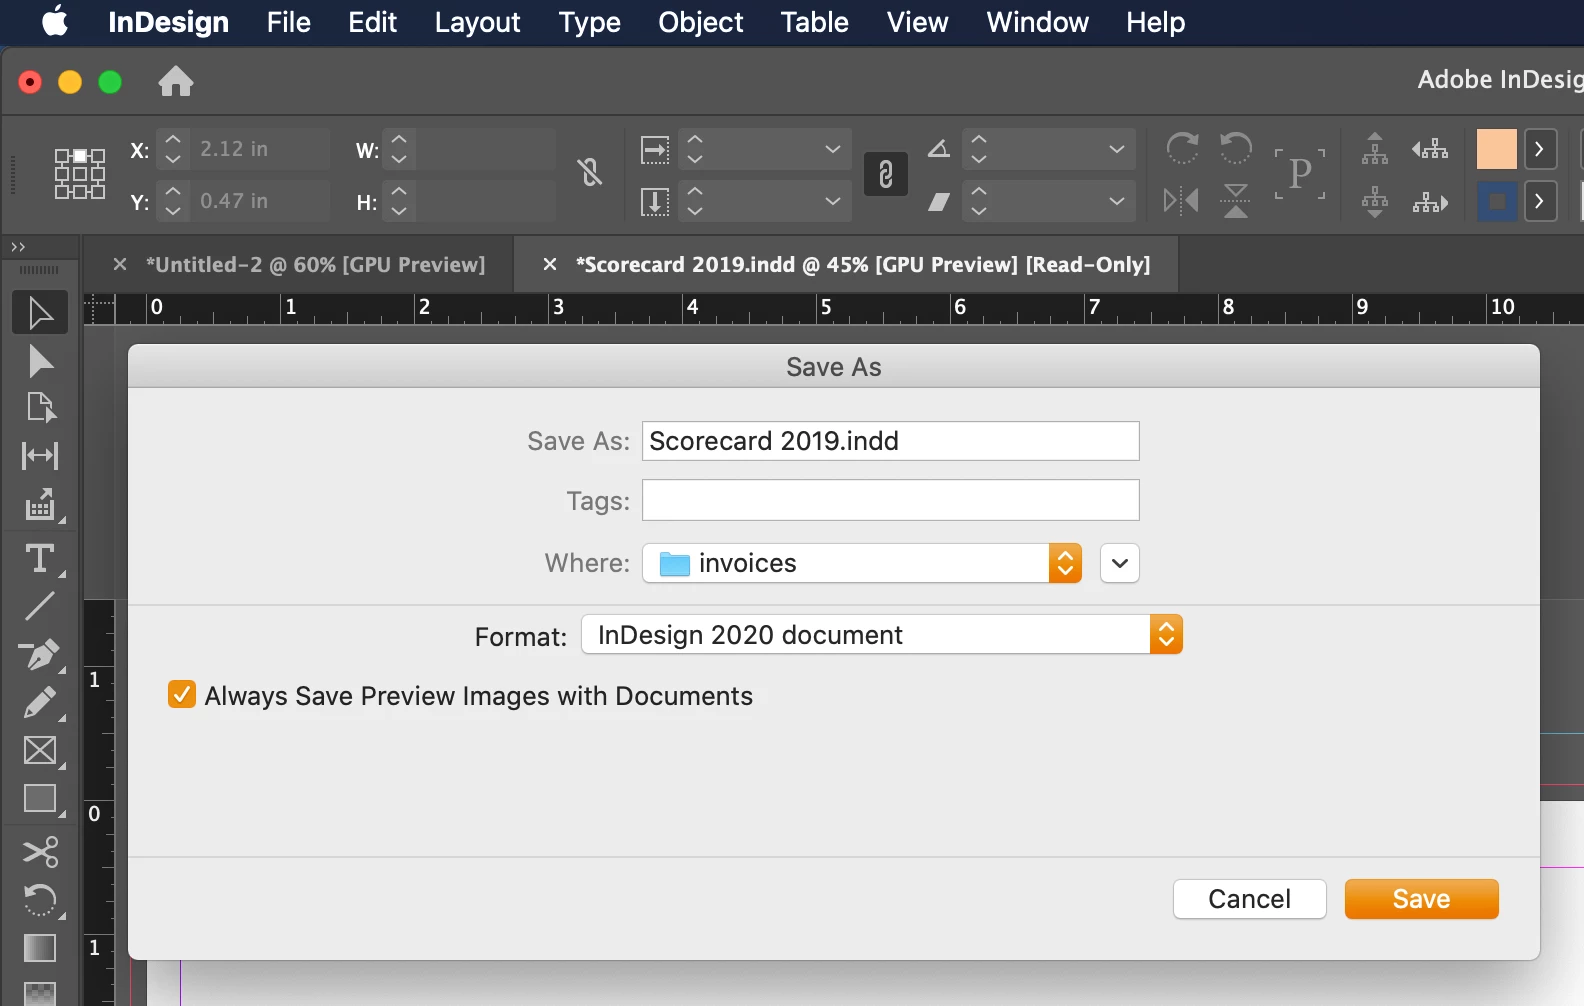
Task: Toggle the constrain scaling chain link
Action: coord(886,175)
